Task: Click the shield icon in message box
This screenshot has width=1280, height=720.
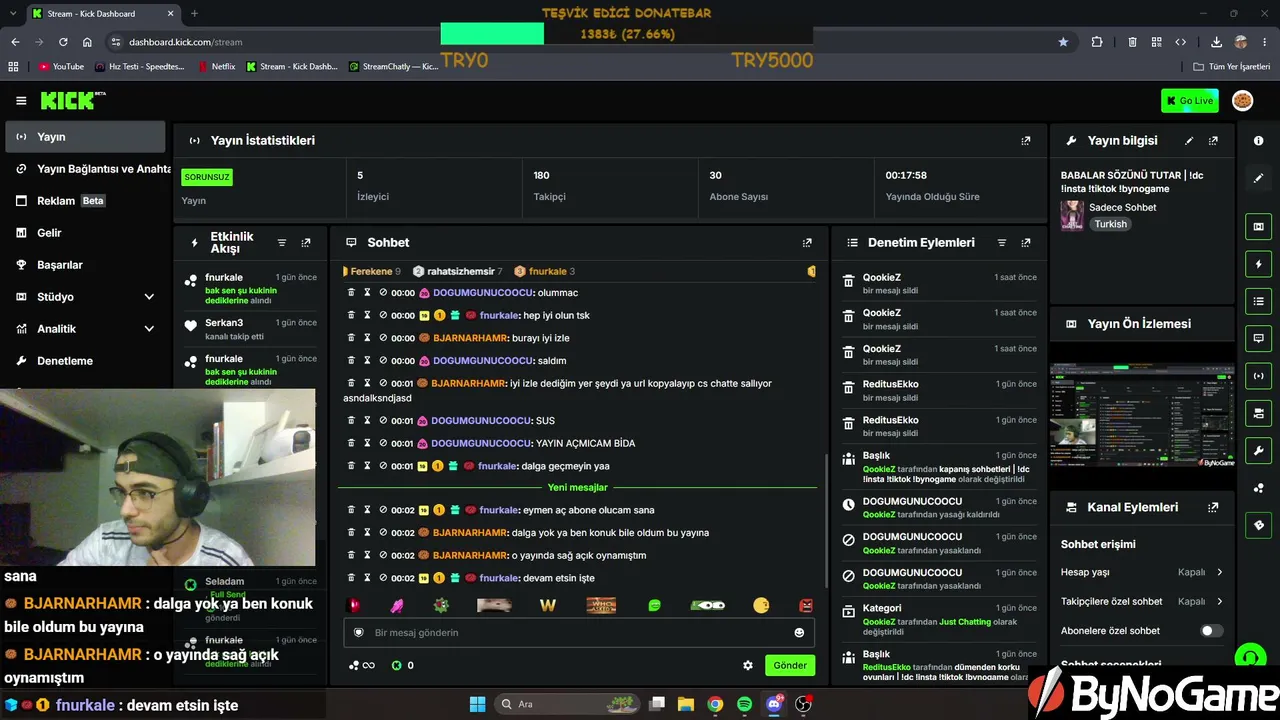Action: (359, 633)
